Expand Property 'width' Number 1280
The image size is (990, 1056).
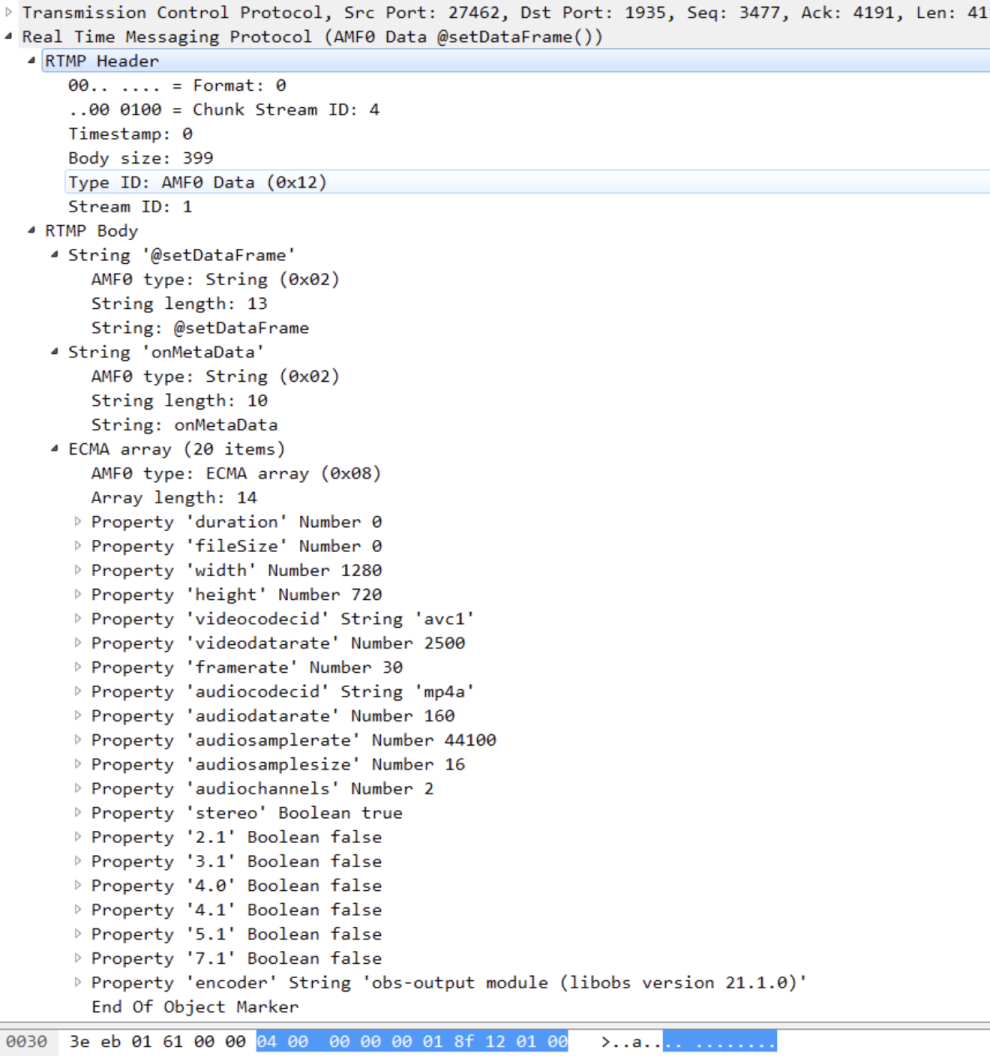coord(78,570)
